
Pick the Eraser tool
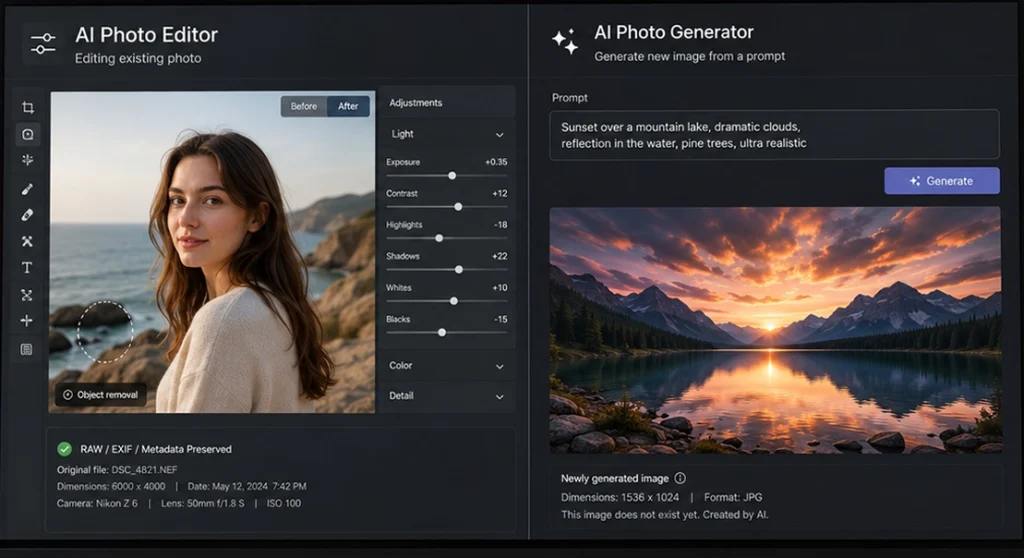click(x=27, y=215)
